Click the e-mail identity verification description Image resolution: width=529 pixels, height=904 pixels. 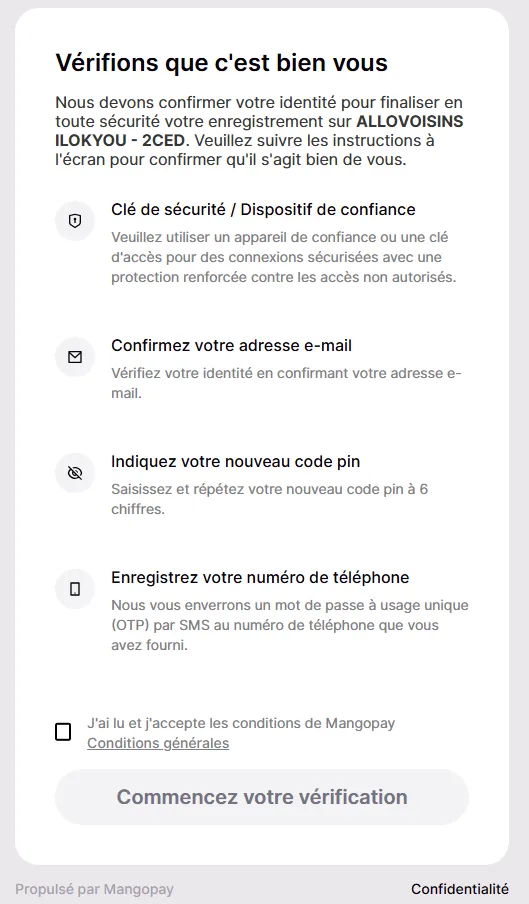[286, 383]
